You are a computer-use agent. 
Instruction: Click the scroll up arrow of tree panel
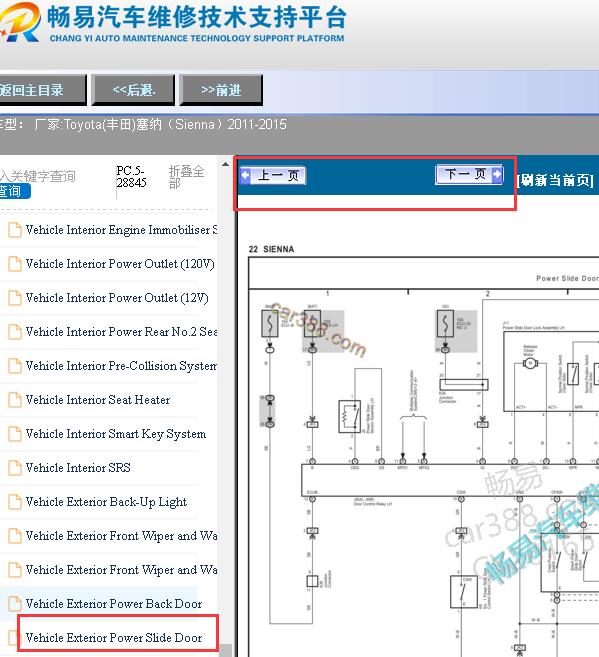click(x=225, y=164)
